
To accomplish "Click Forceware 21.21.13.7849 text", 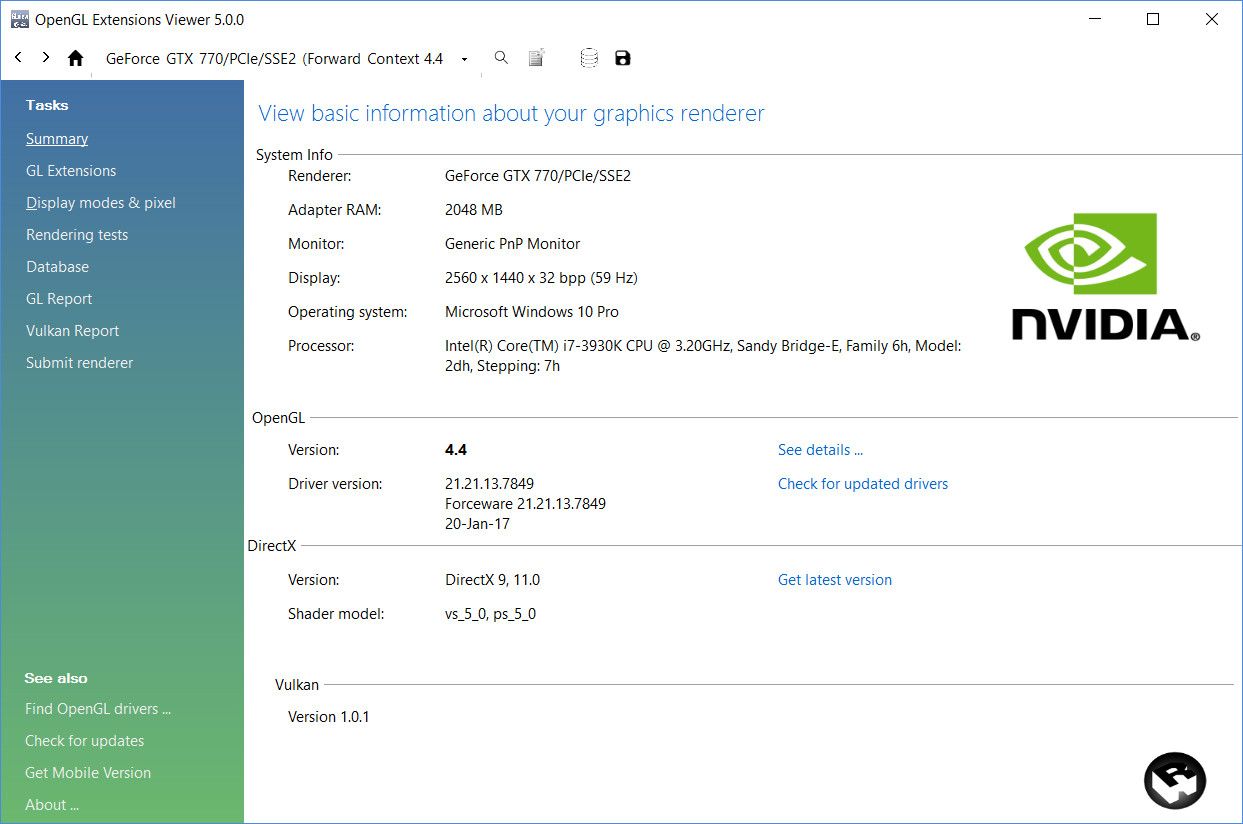I will (525, 504).
